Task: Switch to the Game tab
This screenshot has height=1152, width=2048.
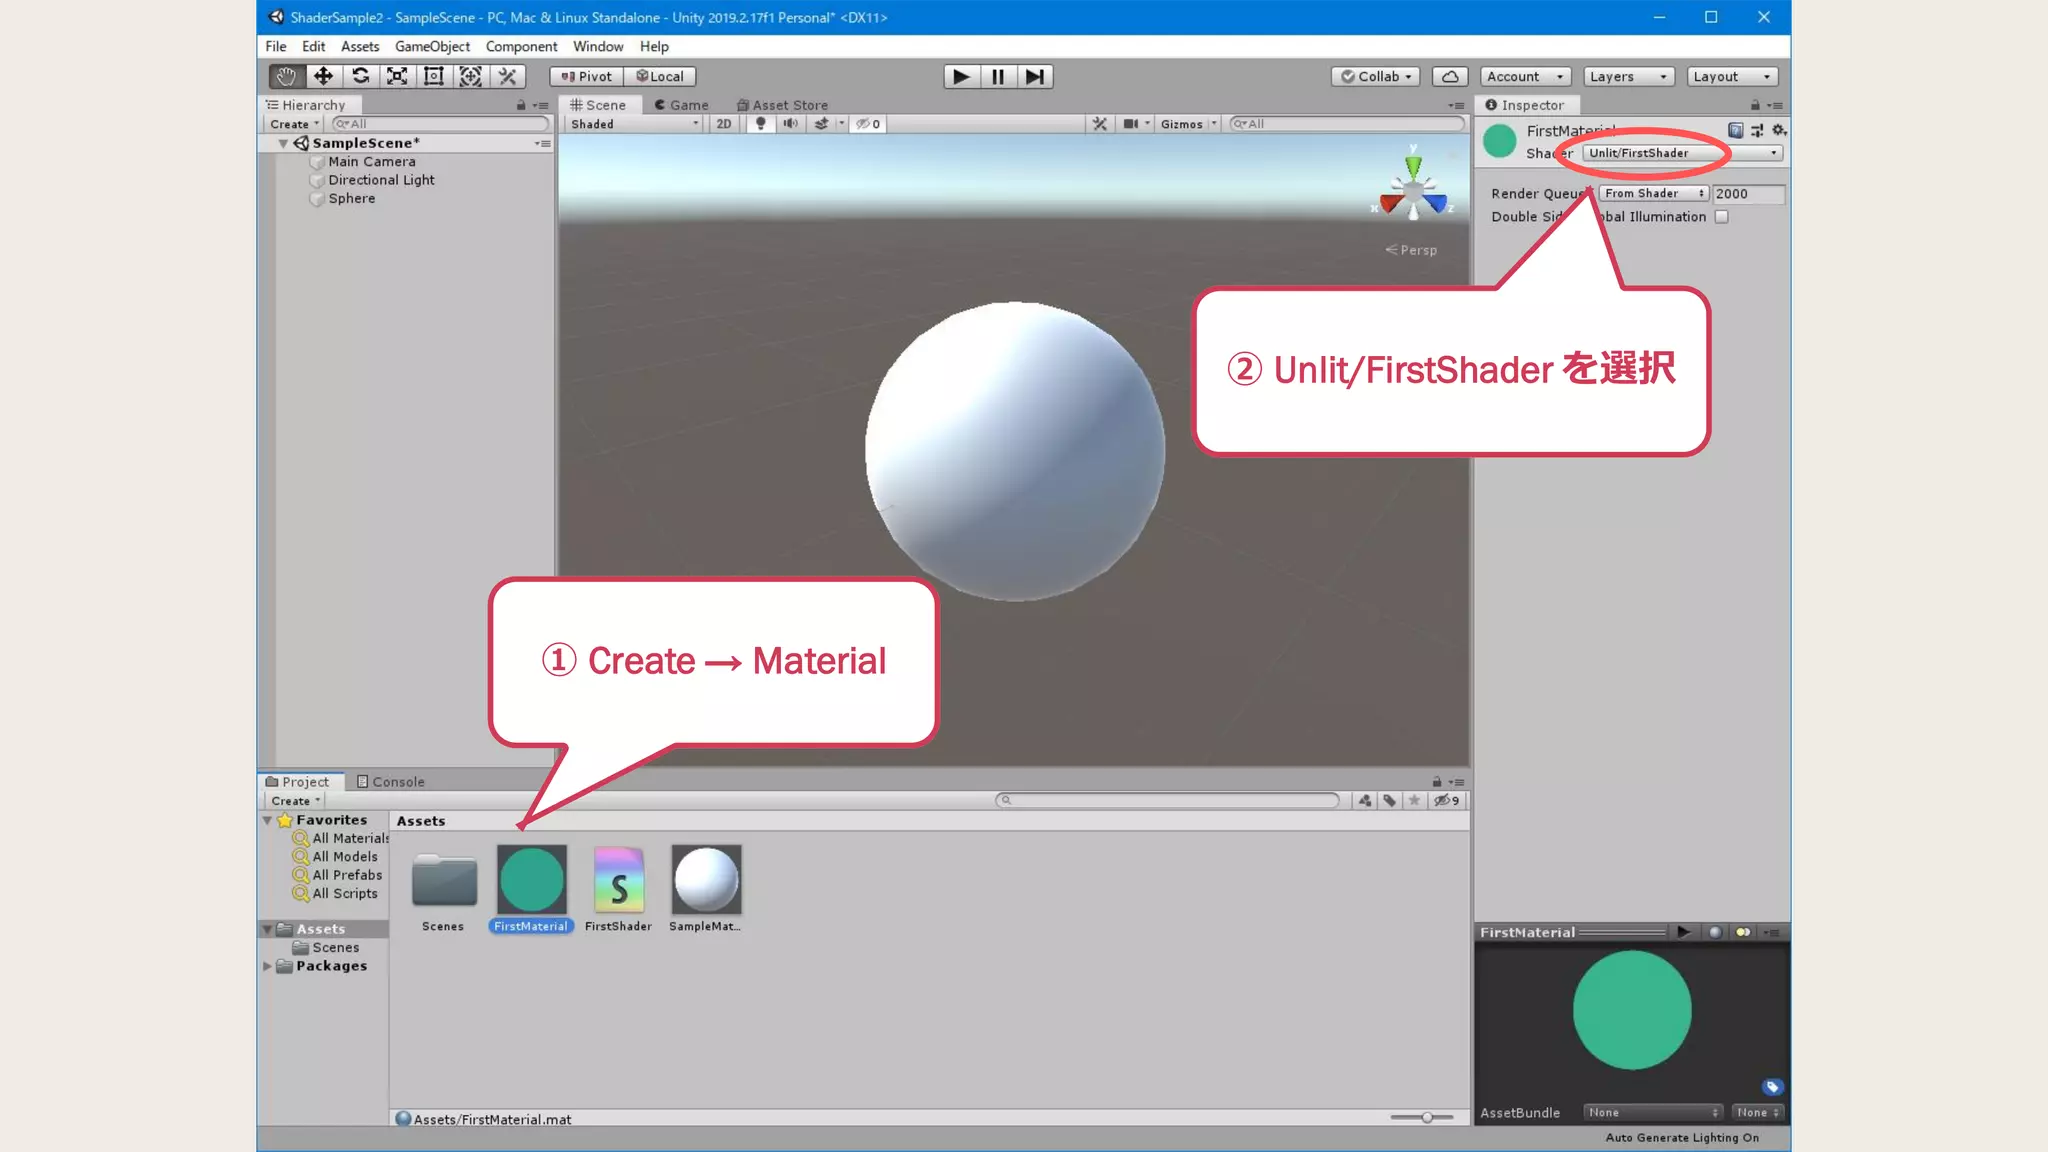Action: coord(681,105)
